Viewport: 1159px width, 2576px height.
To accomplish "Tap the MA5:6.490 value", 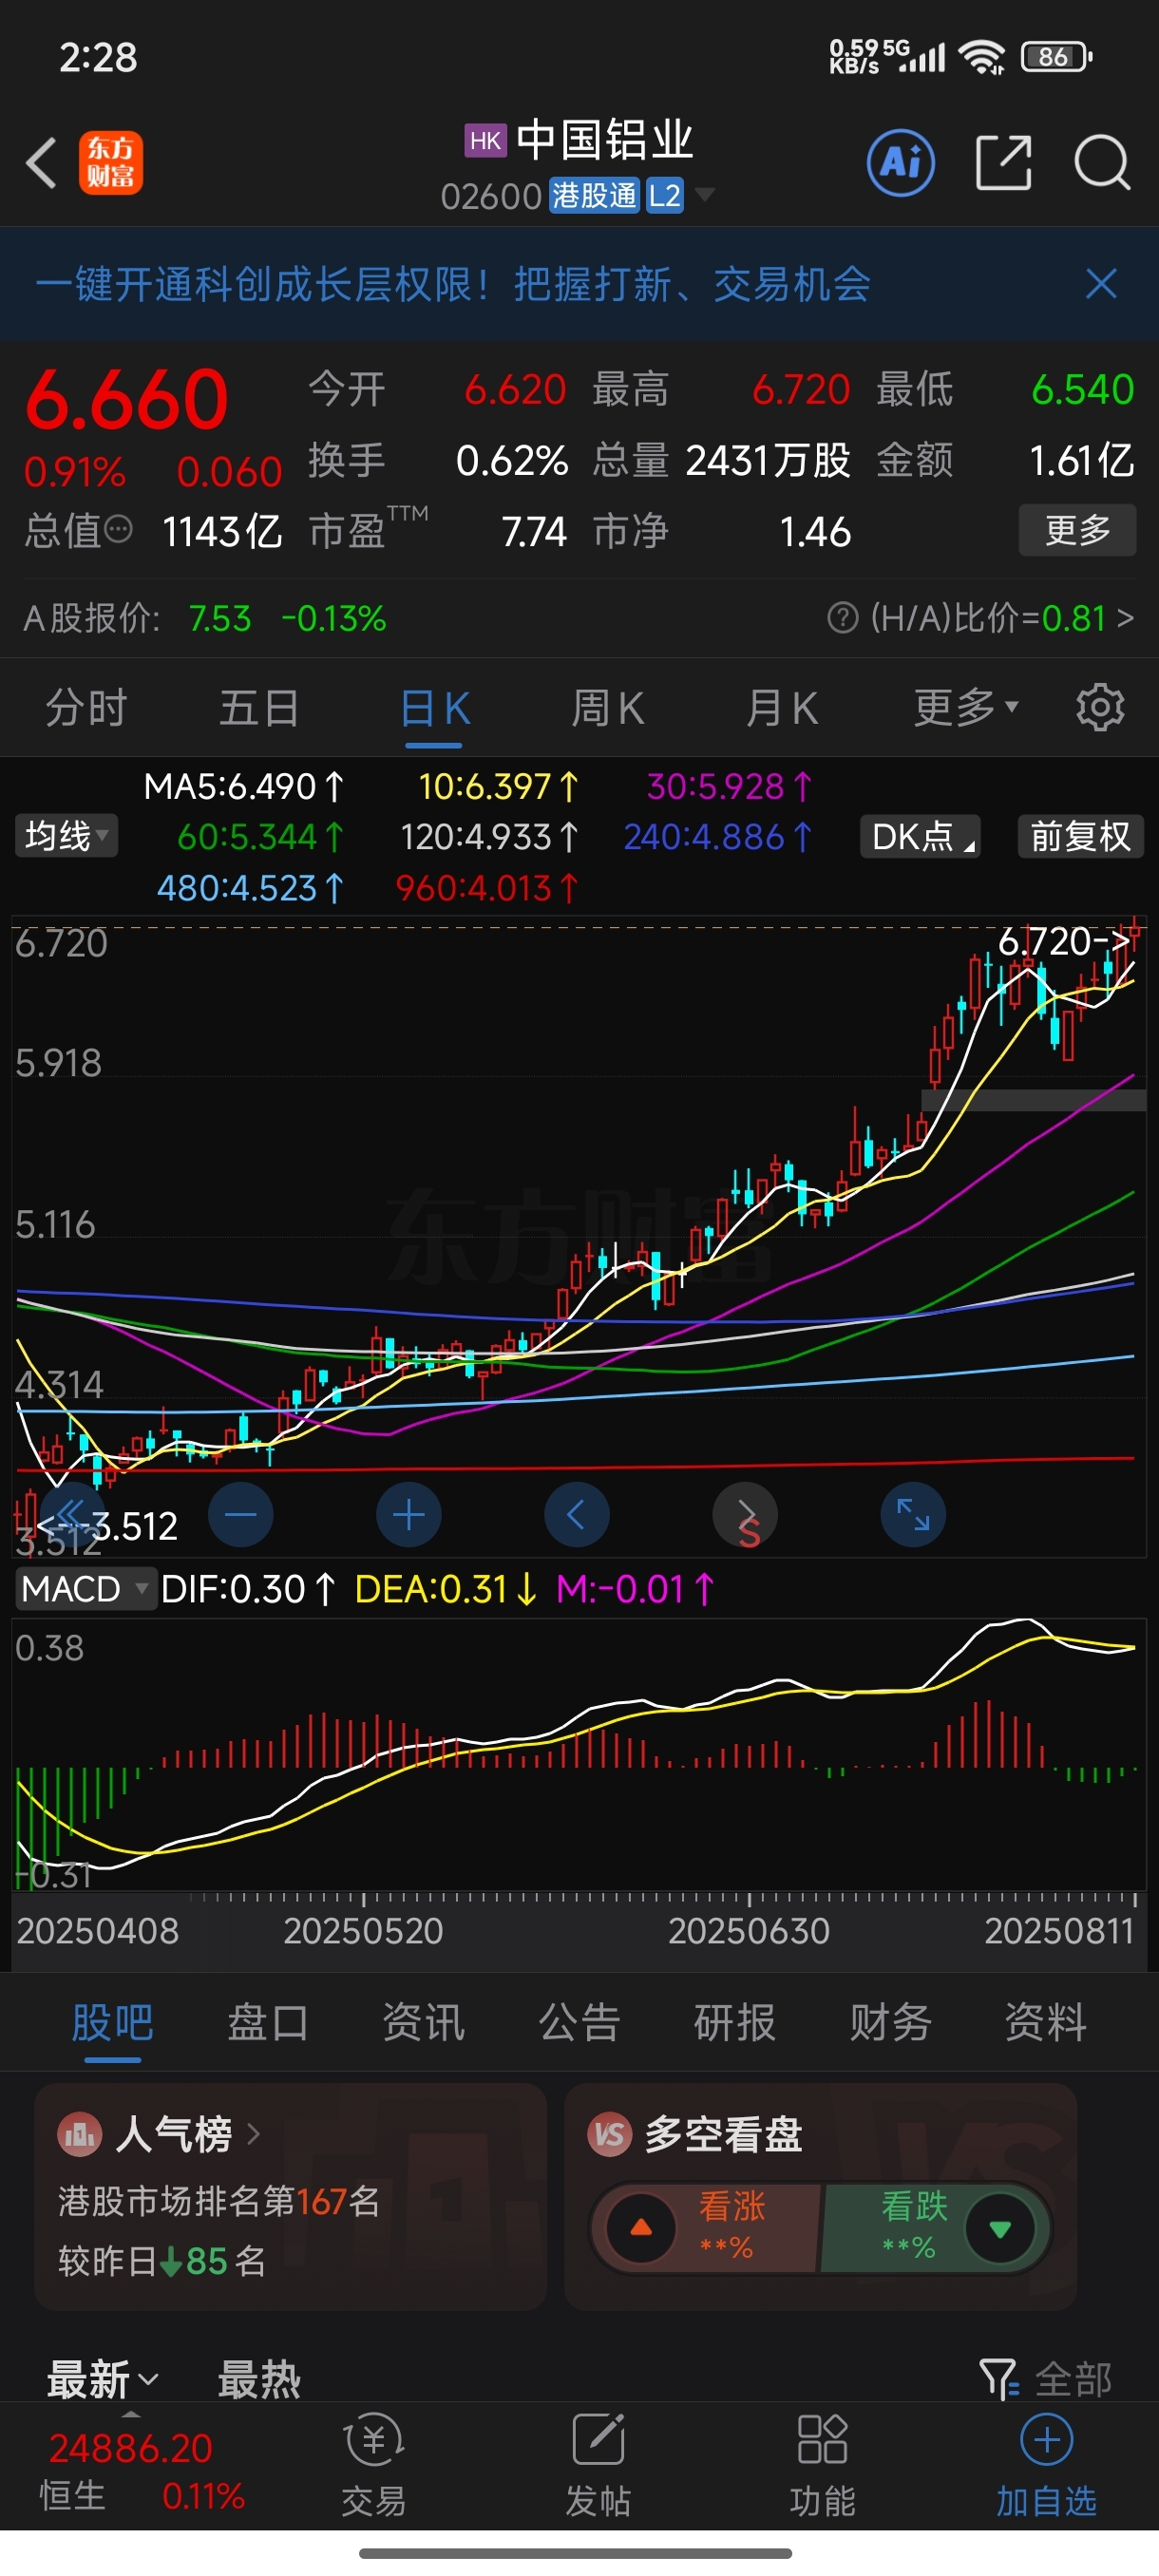I will click(x=245, y=786).
